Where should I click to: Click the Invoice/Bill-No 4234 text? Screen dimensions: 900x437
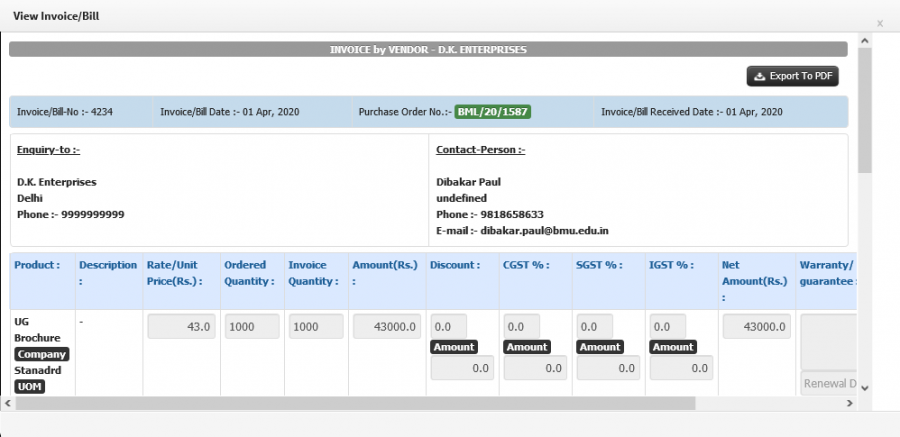tap(65, 112)
